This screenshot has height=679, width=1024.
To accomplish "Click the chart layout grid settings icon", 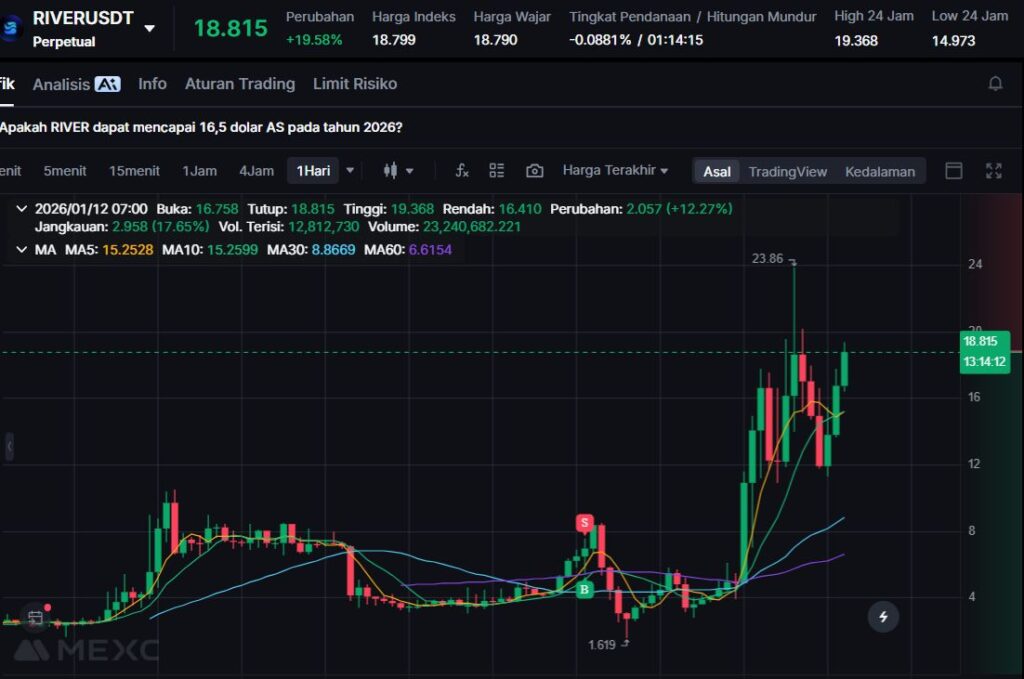I will point(497,171).
